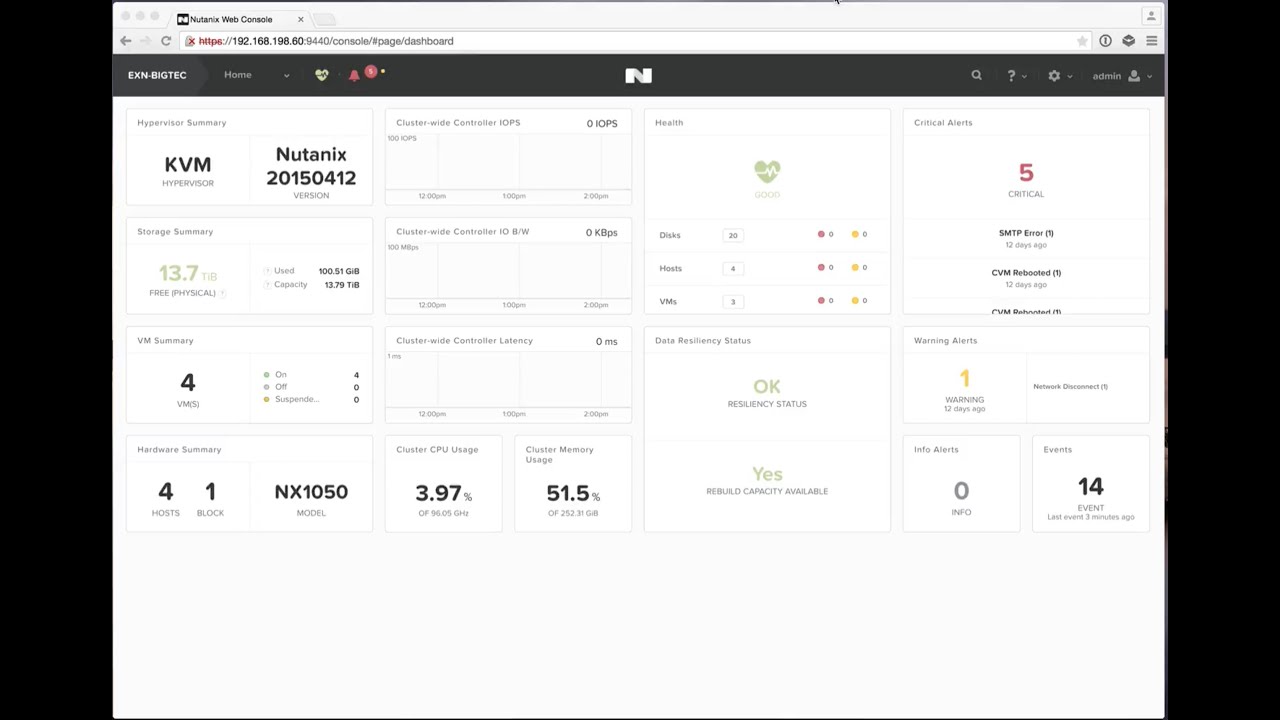Click the yellow warning dot on Hosts row
1280x720 pixels.
click(855, 267)
